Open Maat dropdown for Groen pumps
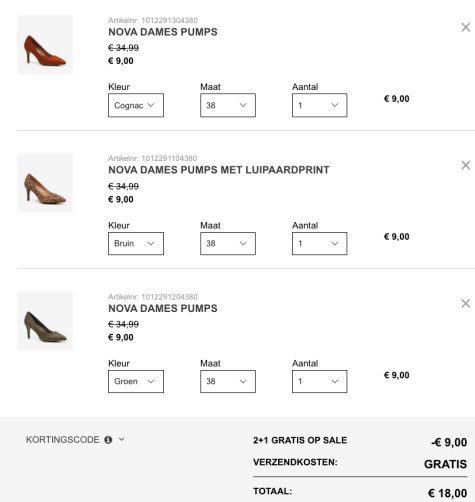This screenshot has height=502, width=475. (228, 381)
